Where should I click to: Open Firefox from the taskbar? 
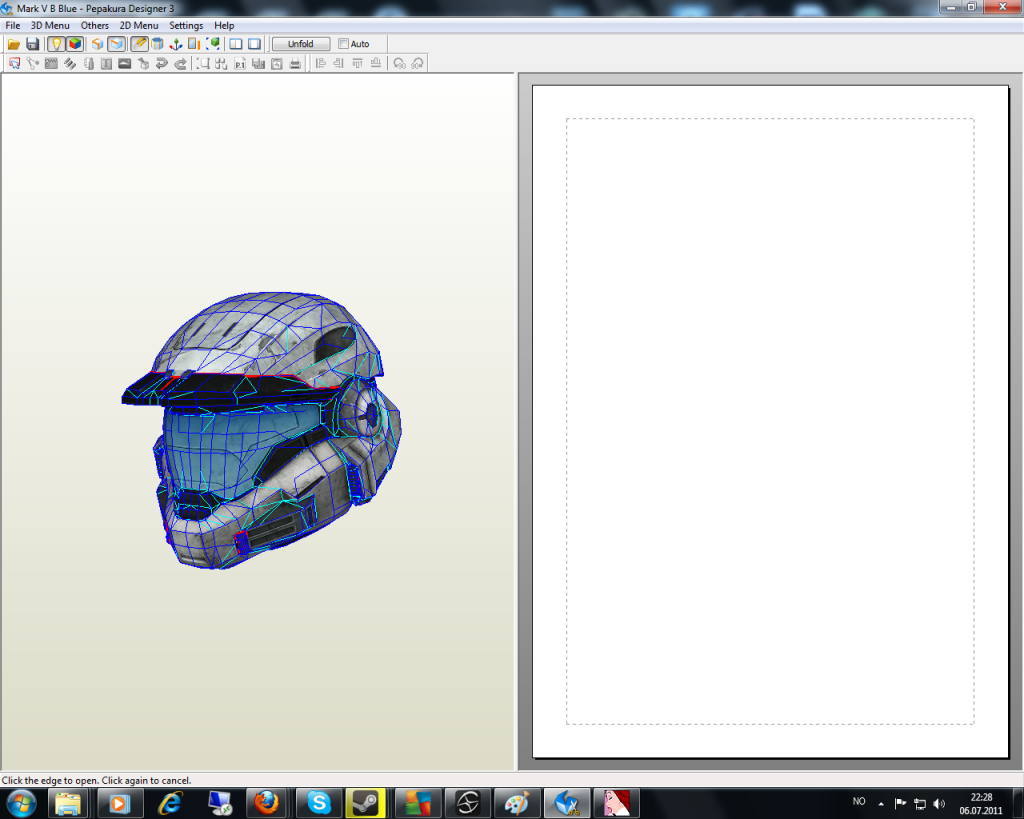point(266,803)
